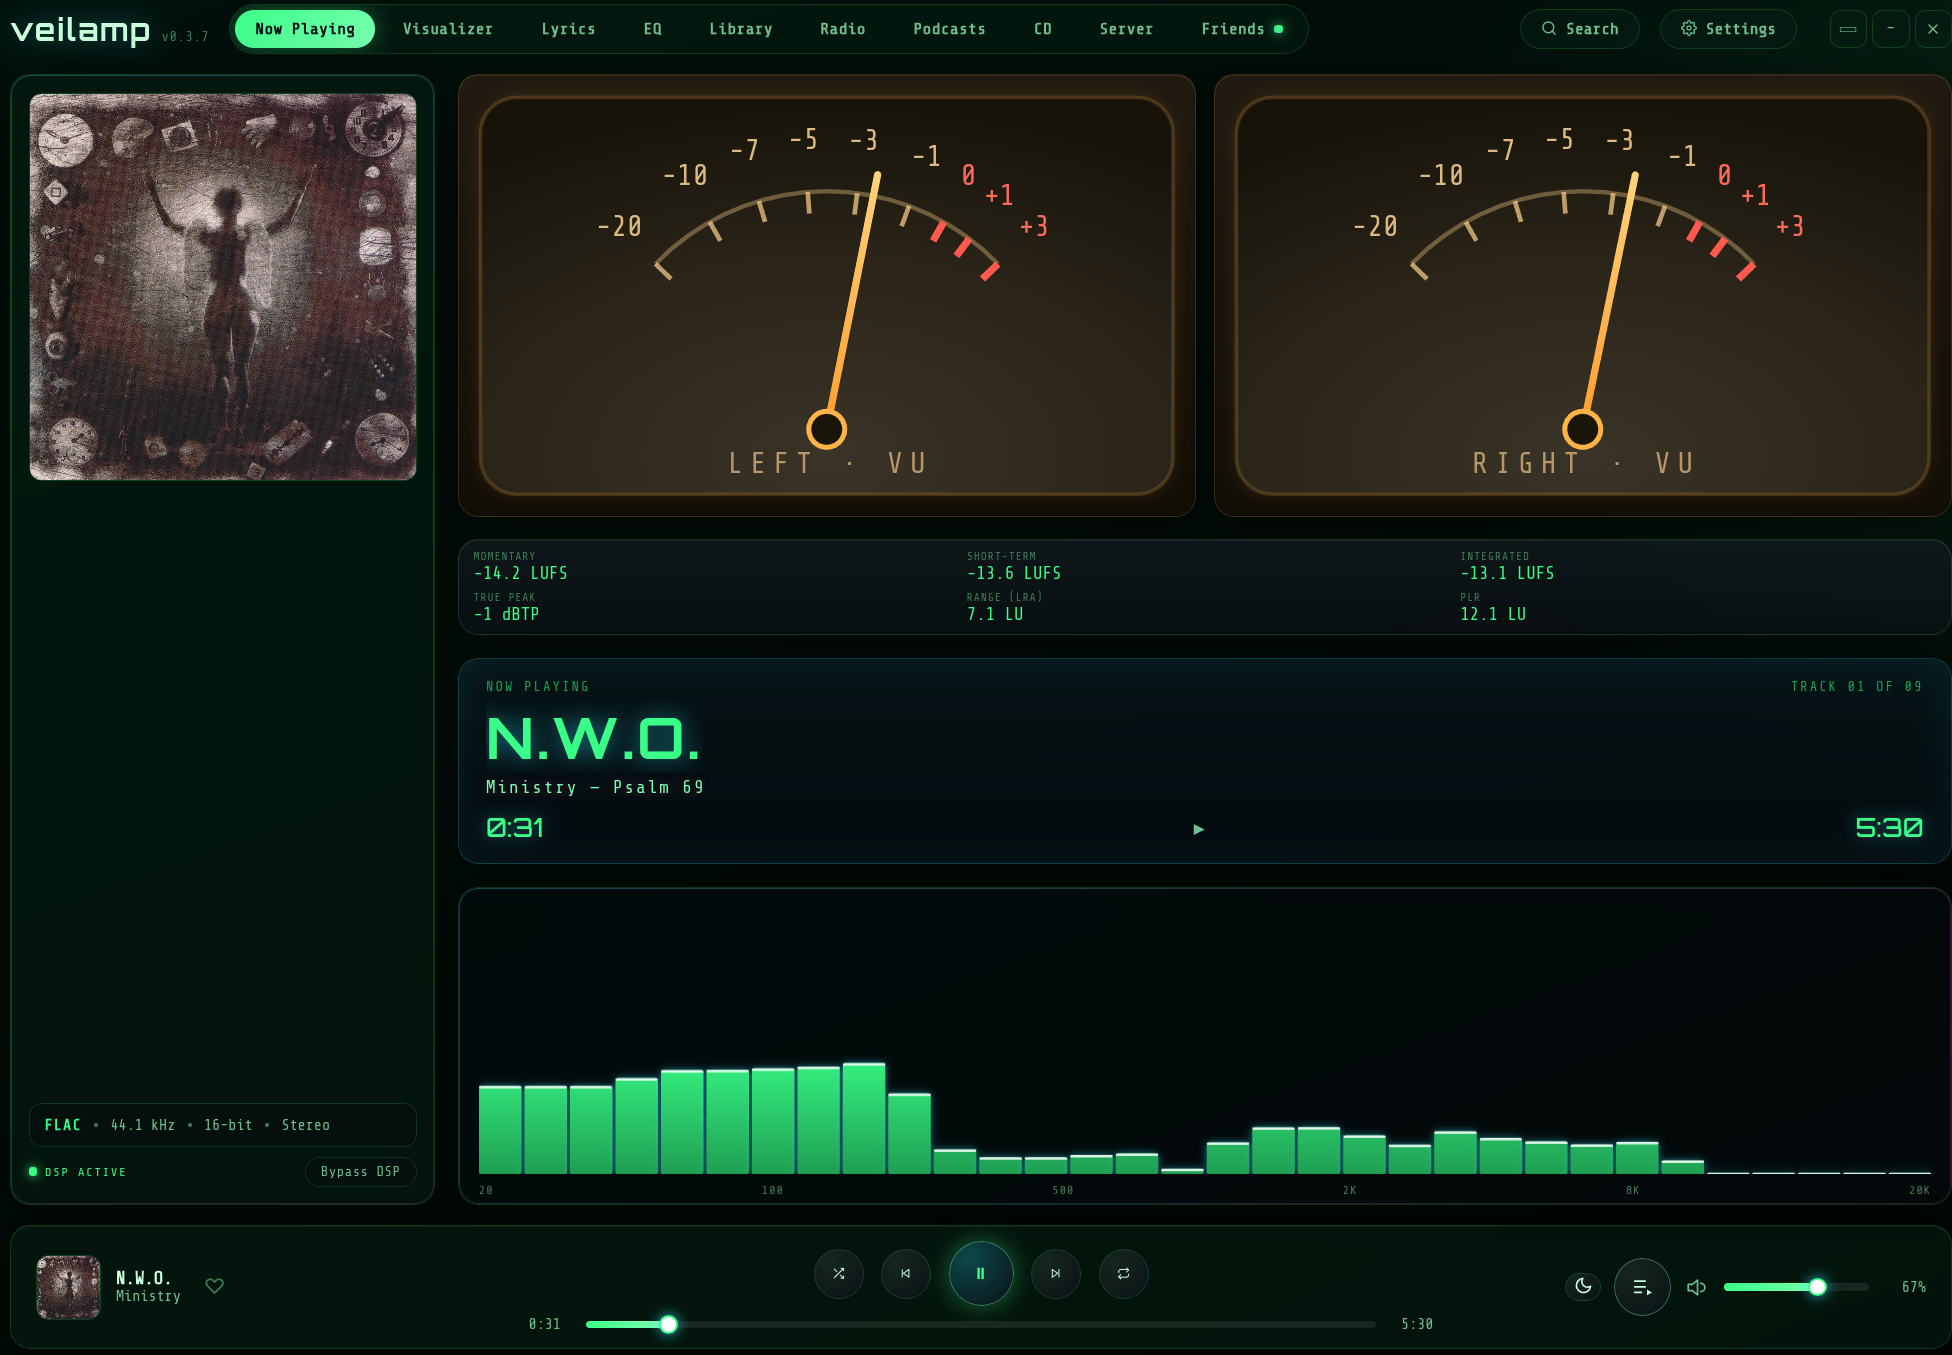1952x1355 pixels.
Task: Click the compact mode window button
Action: coord(1848,29)
